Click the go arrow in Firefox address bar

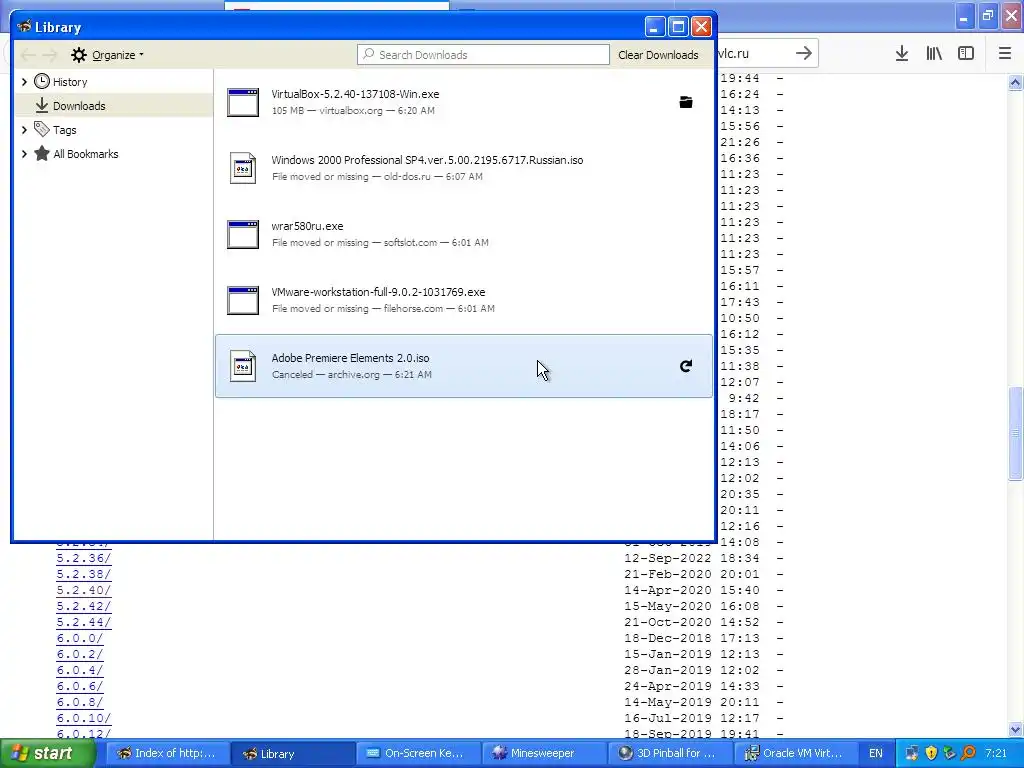click(804, 53)
